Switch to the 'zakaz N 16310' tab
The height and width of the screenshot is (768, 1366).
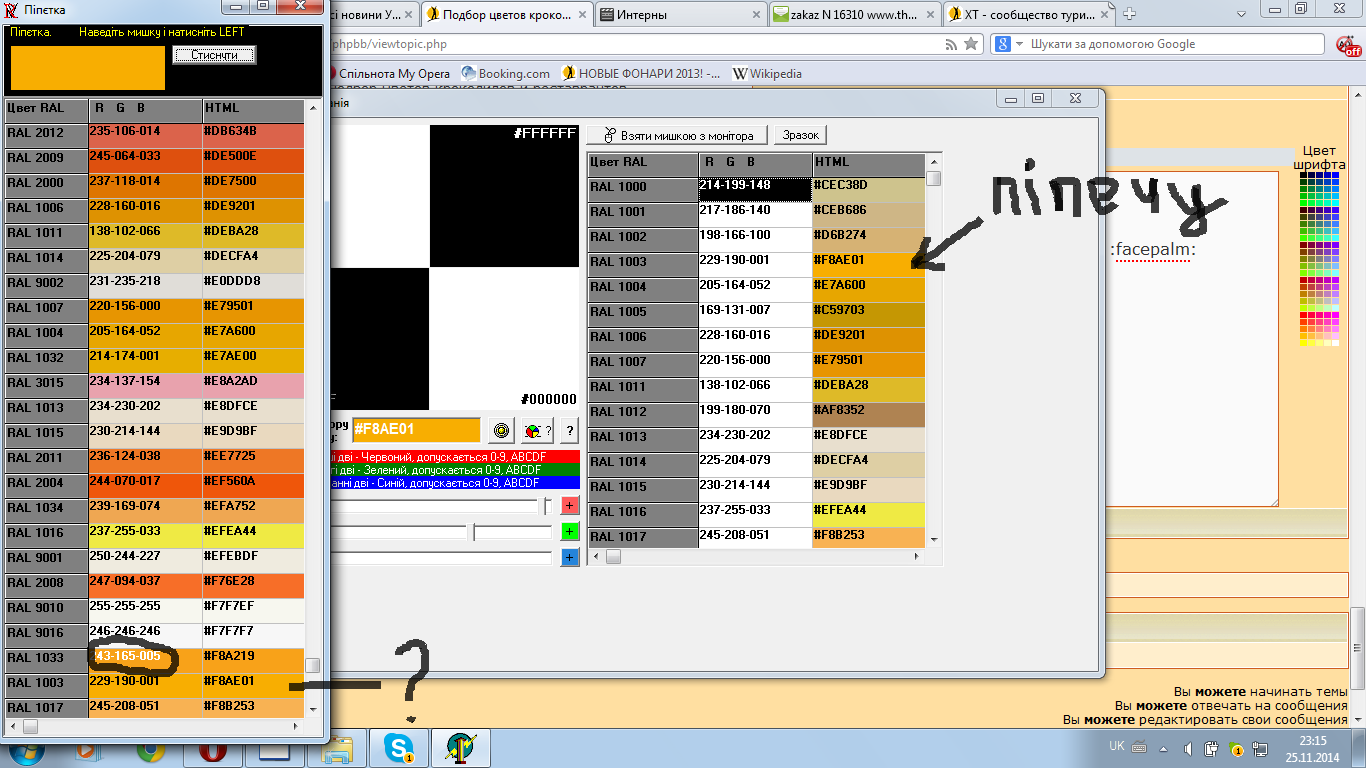click(x=853, y=15)
